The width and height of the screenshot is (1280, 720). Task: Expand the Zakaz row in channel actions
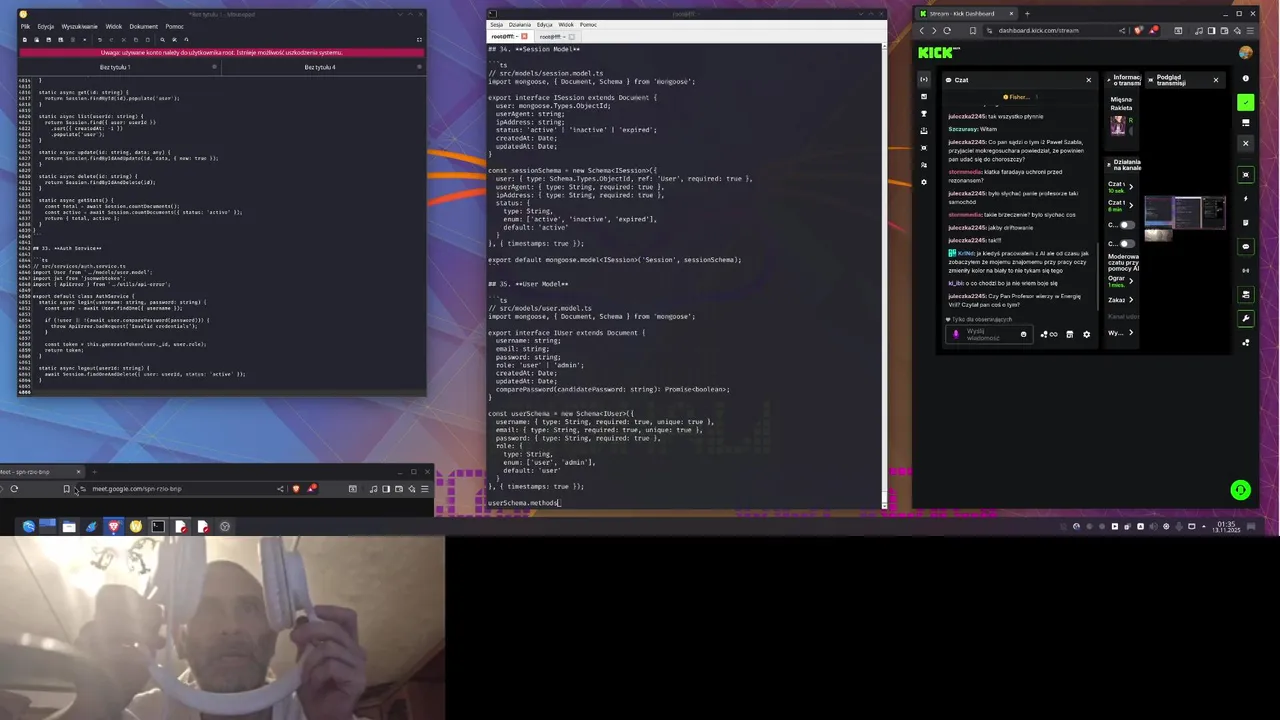pyautogui.click(x=1121, y=300)
